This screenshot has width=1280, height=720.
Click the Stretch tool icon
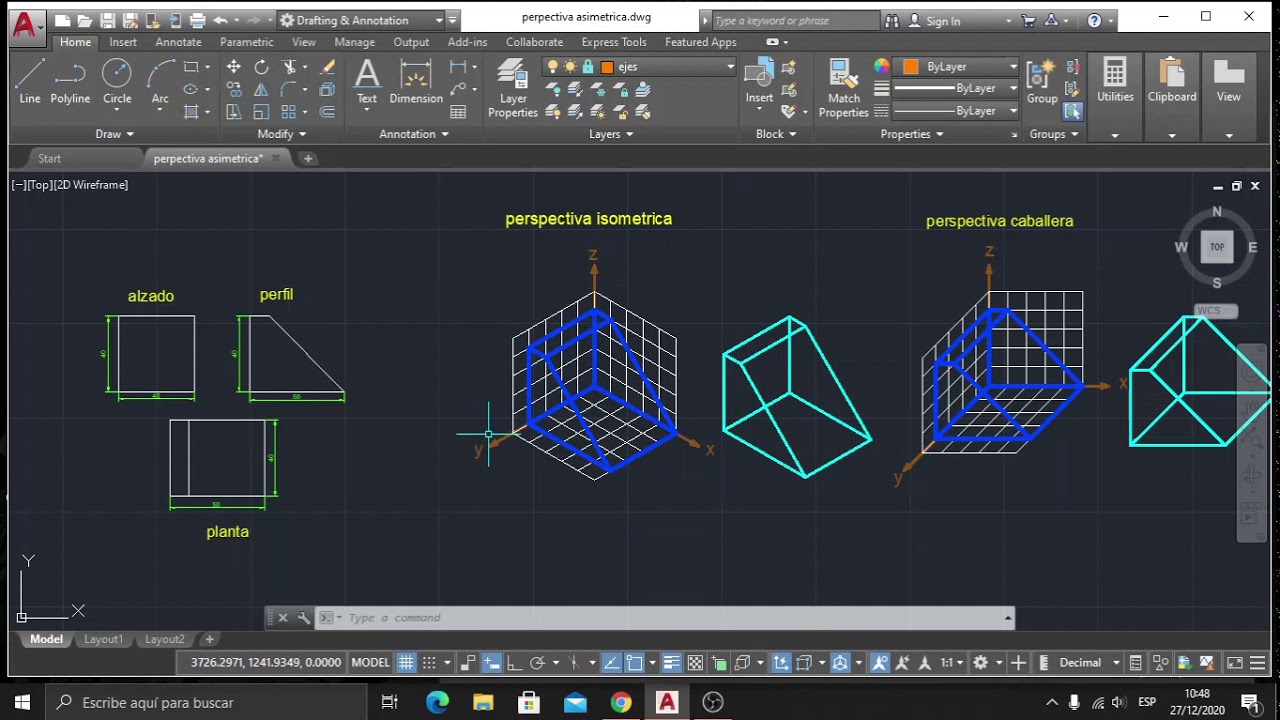pos(234,112)
